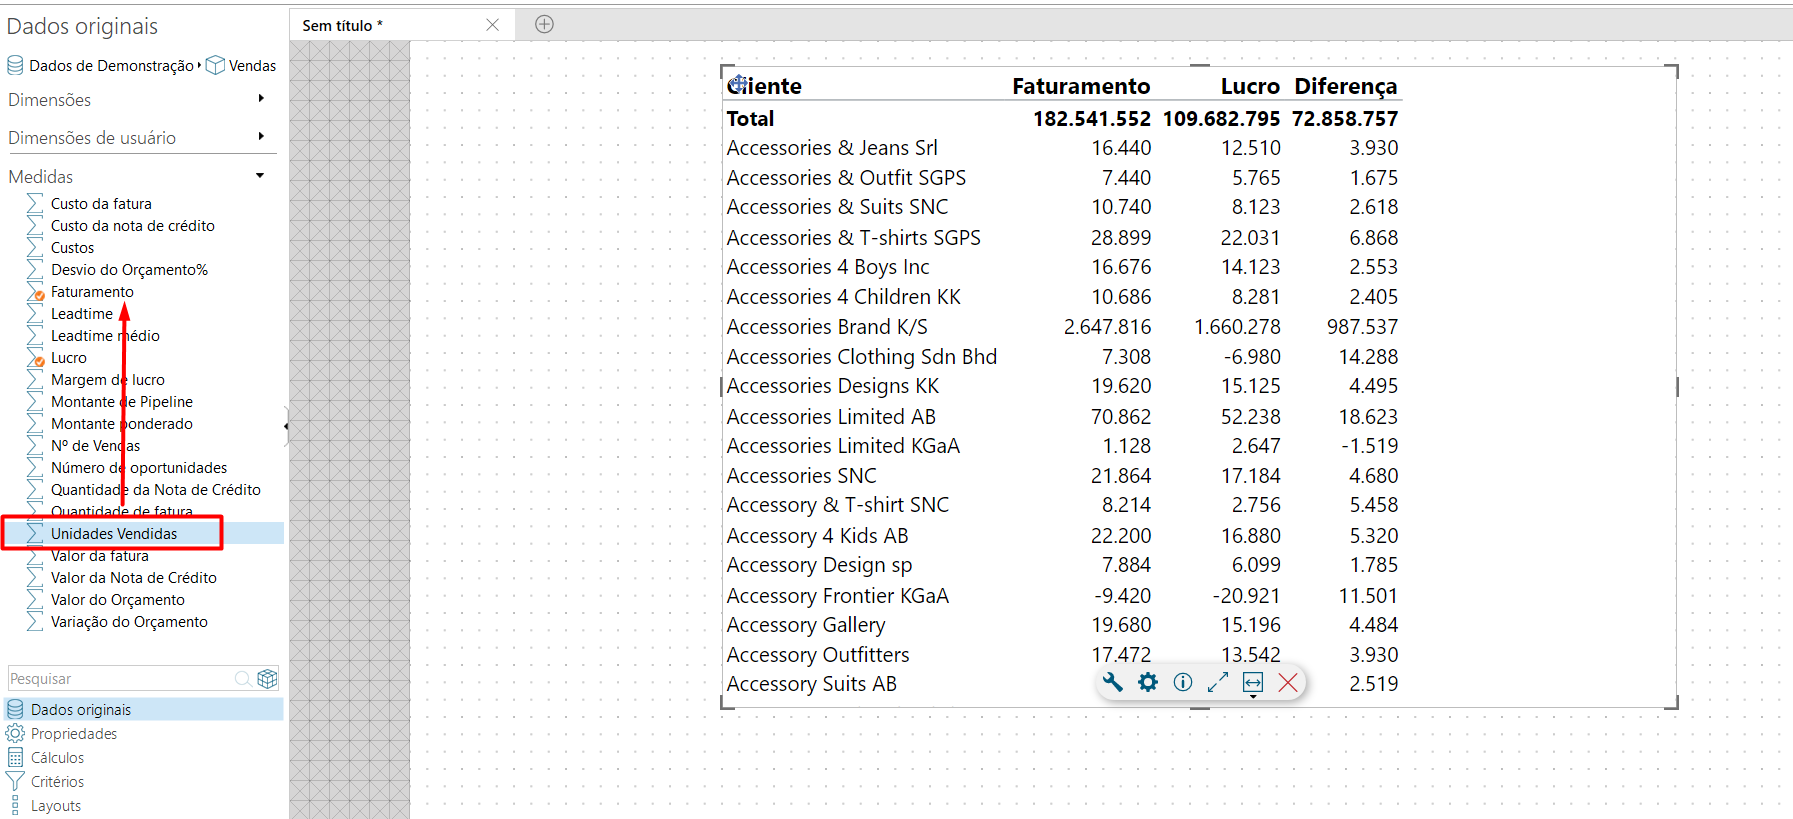Click the Vendas breadcrumb
The image size is (1793, 819).
pos(252,65)
